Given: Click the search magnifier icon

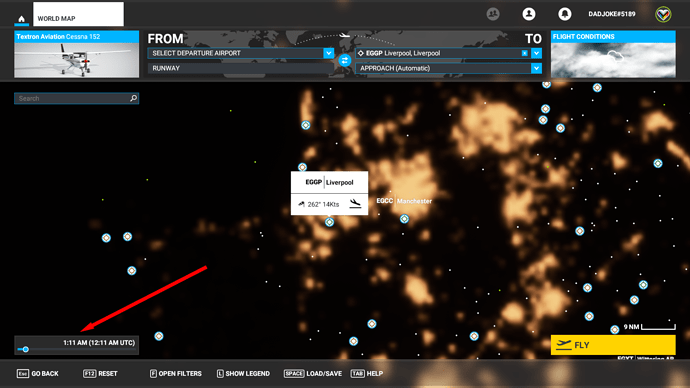Looking at the screenshot, I should pyautogui.click(x=133, y=98).
